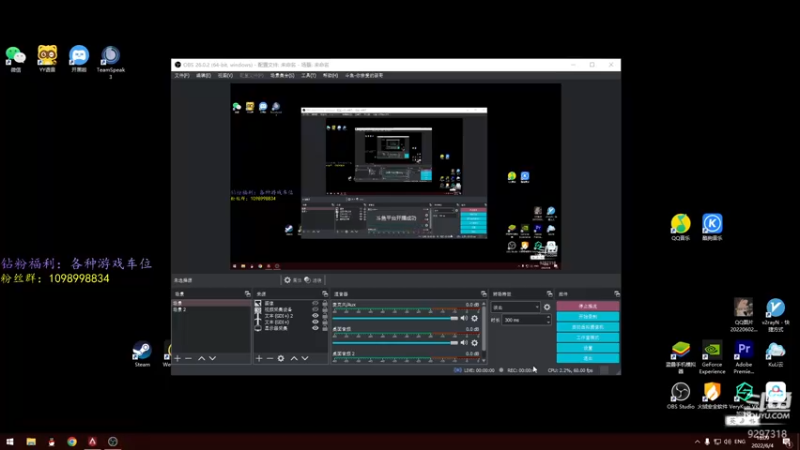Open the 文件(F) menu
Screen dimensions: 800x450
182,76
